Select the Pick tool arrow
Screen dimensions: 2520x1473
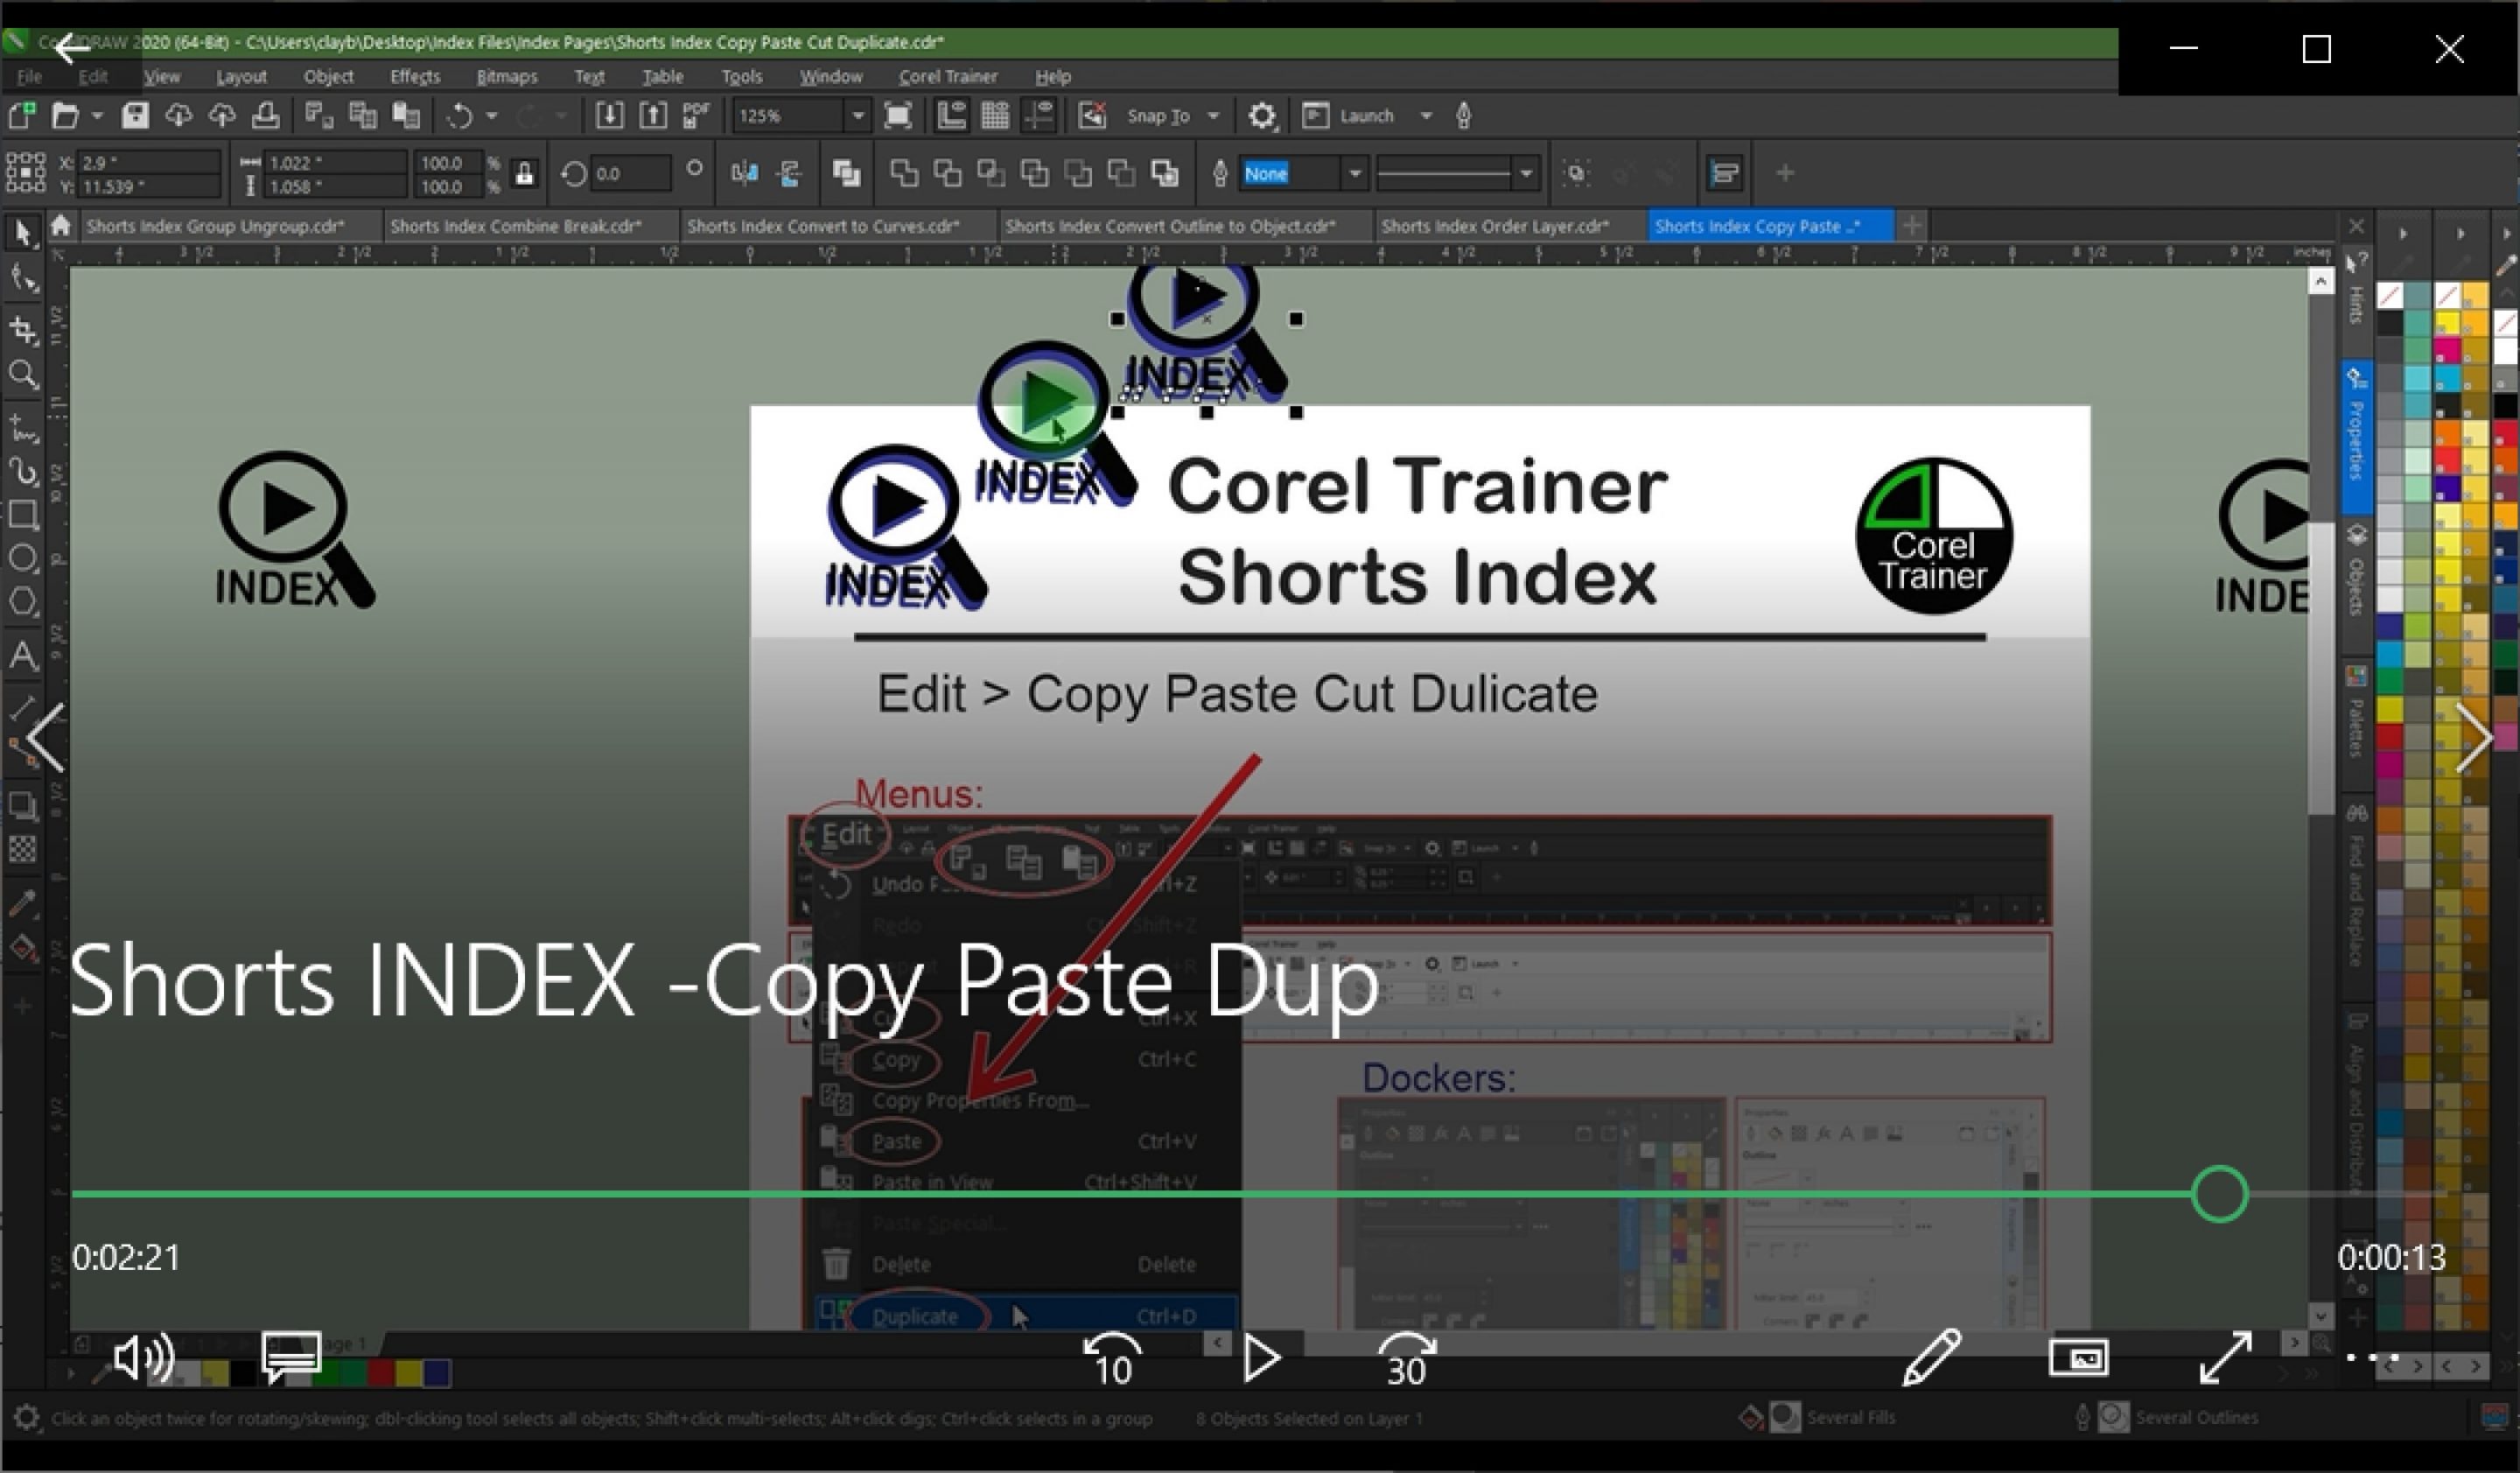click(22, 232)
